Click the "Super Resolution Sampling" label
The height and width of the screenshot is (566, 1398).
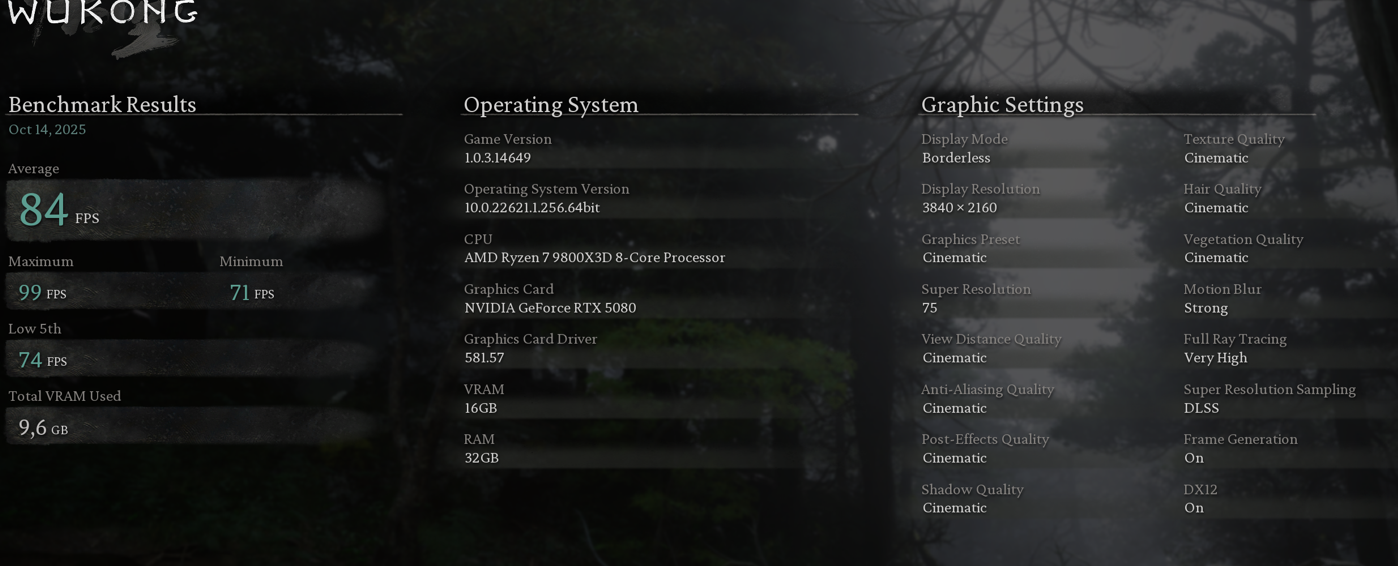1269,389
